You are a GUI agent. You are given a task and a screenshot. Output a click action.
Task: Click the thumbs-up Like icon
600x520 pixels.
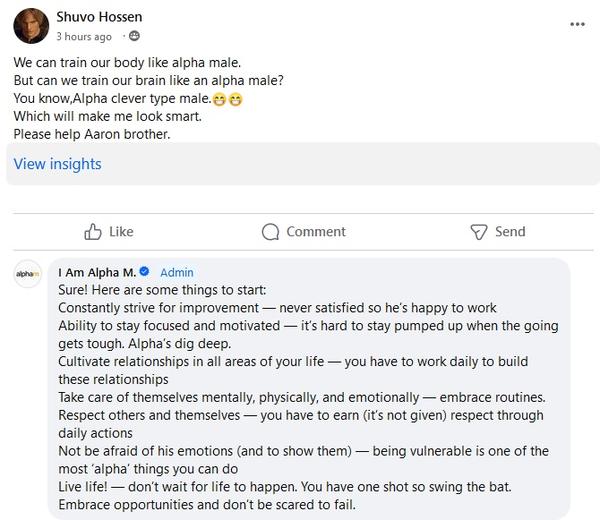pos(94,232)
